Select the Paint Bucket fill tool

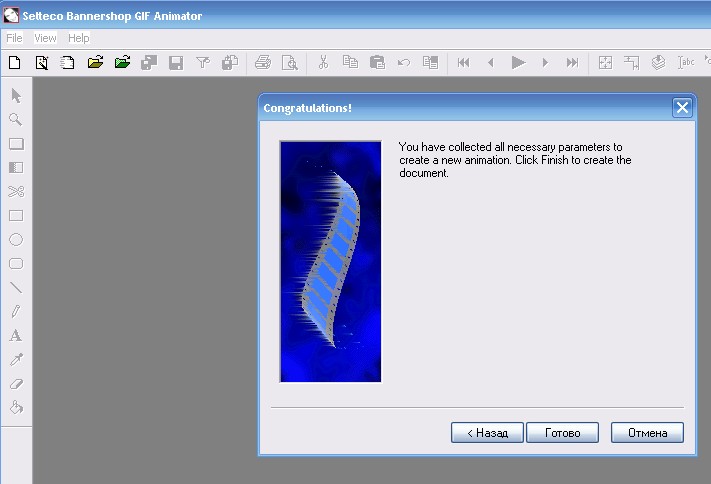[x=16, y=407]
